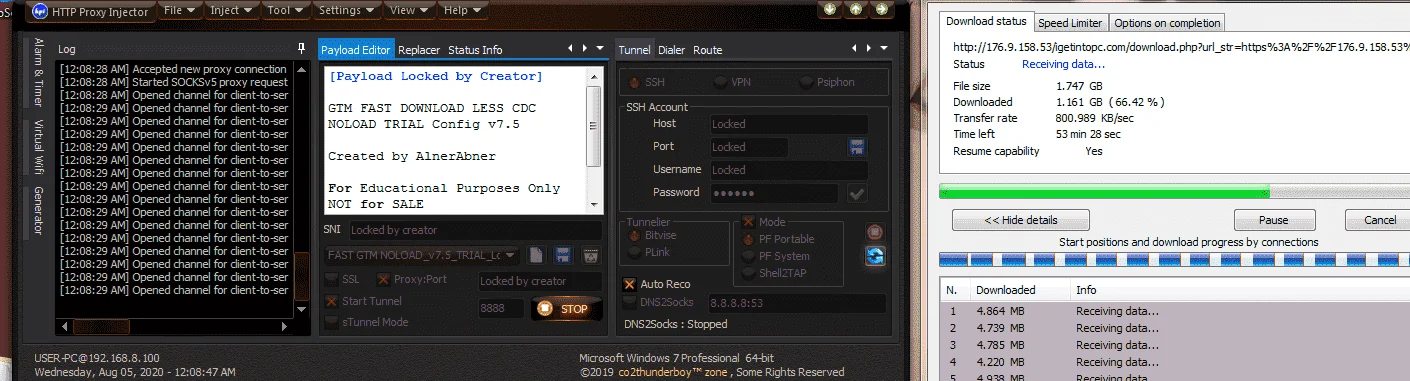Viewport: 1410px width, 381px height.
Task: Toggle the Start Tunnel checkbox
Action: (x=332, y=301)
